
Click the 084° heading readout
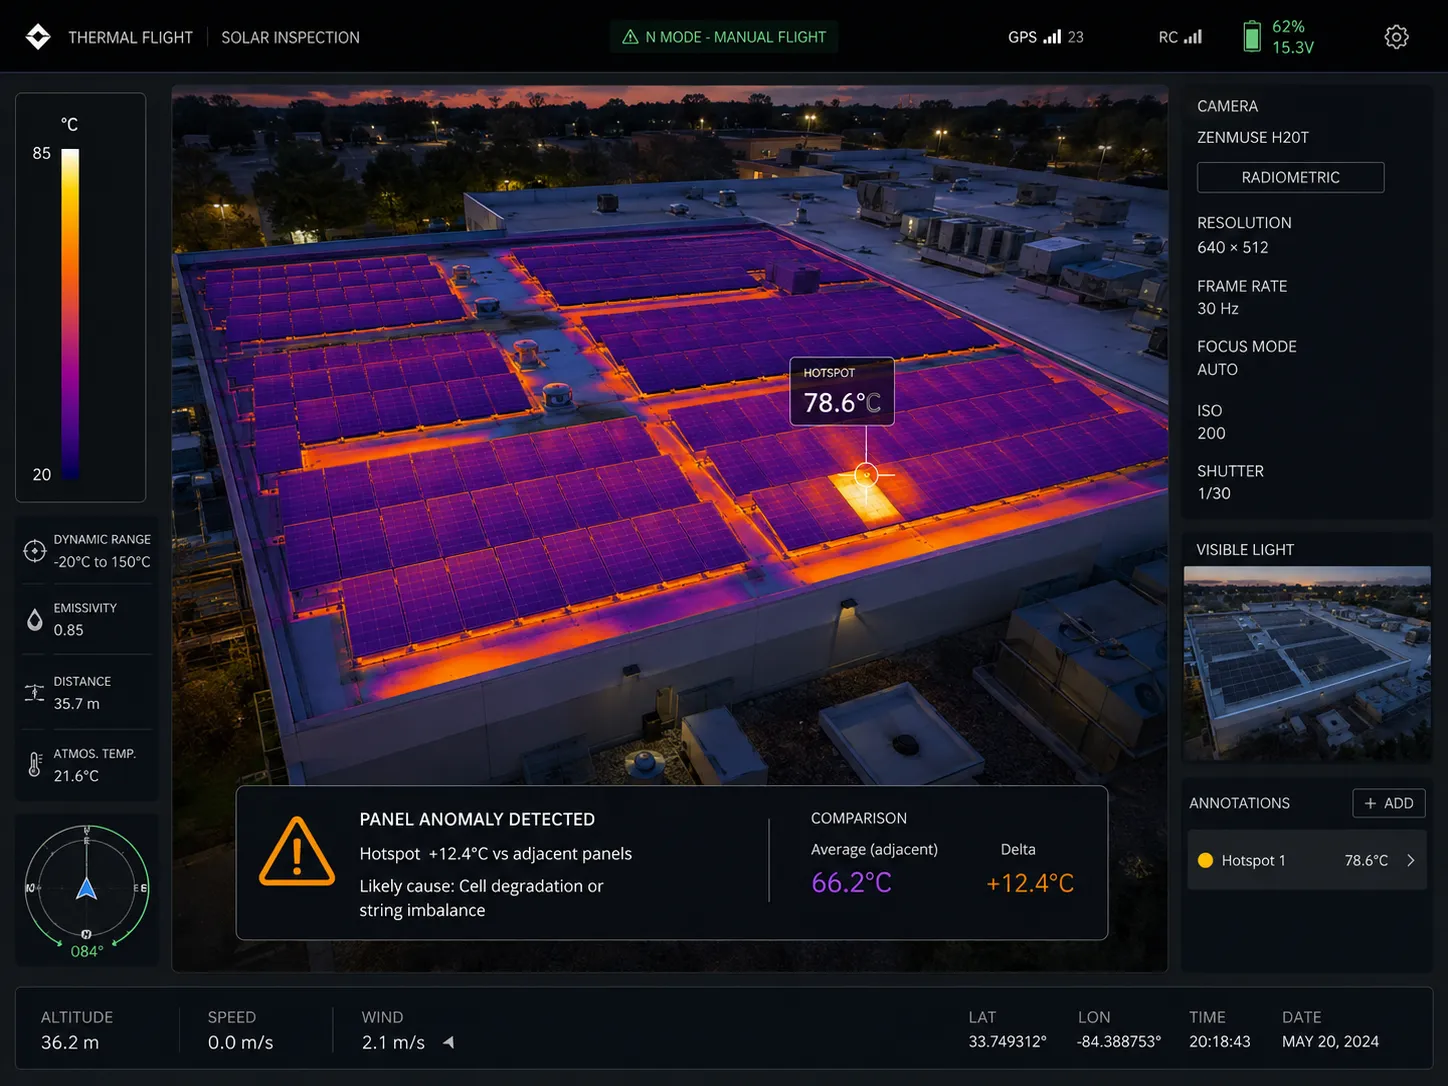click(x=87, y=951)
